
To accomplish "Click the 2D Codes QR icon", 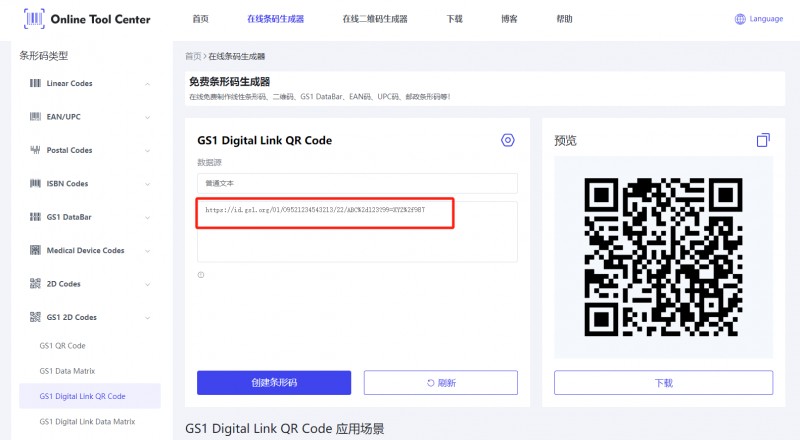I will pyautogui.click(x=35, y=283).
